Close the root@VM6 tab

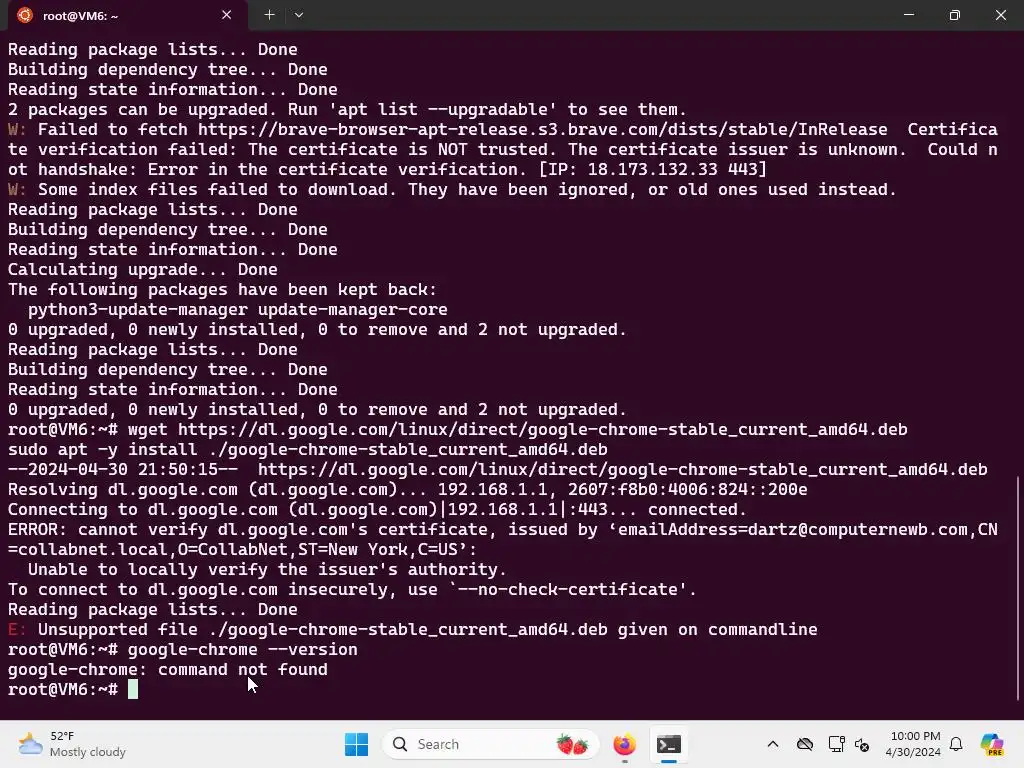tap(227, 15)
